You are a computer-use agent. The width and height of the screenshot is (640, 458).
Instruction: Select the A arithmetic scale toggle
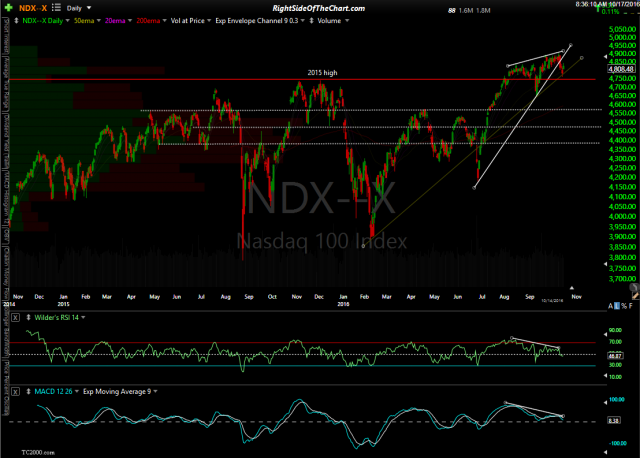click(611, 306)
